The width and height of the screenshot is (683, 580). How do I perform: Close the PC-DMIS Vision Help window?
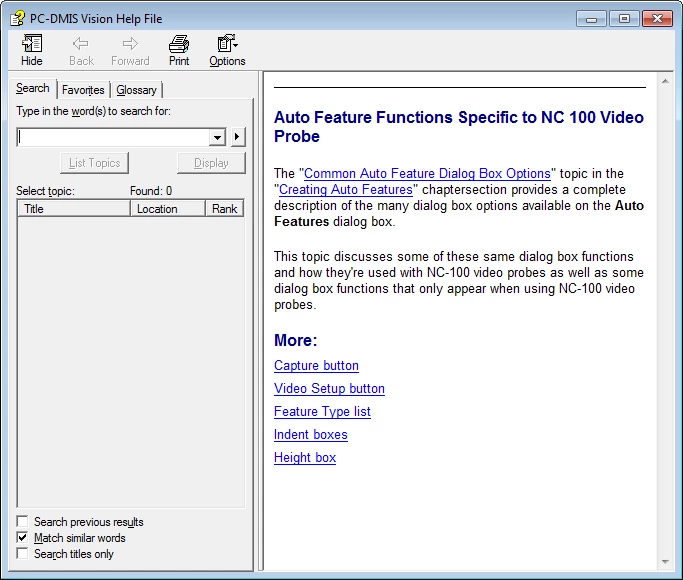(x=657, y=19)
